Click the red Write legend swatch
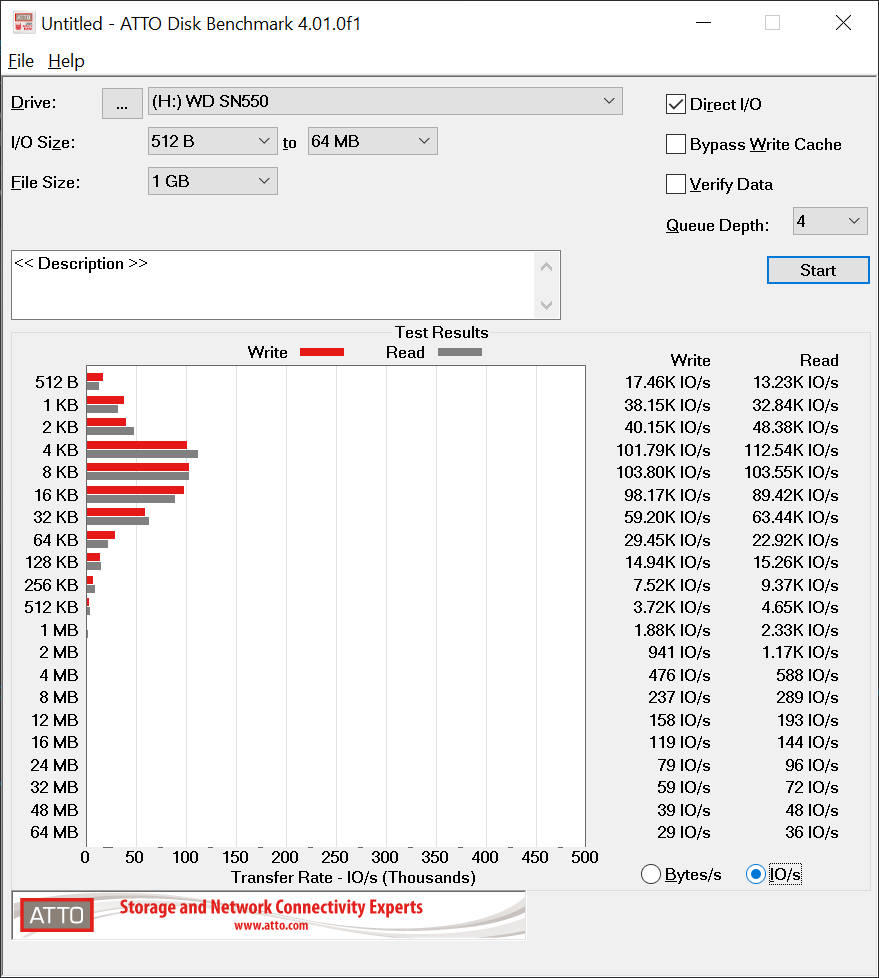Image resolution: width=879 pixels, height=978 pixels. tap(322, 352)
